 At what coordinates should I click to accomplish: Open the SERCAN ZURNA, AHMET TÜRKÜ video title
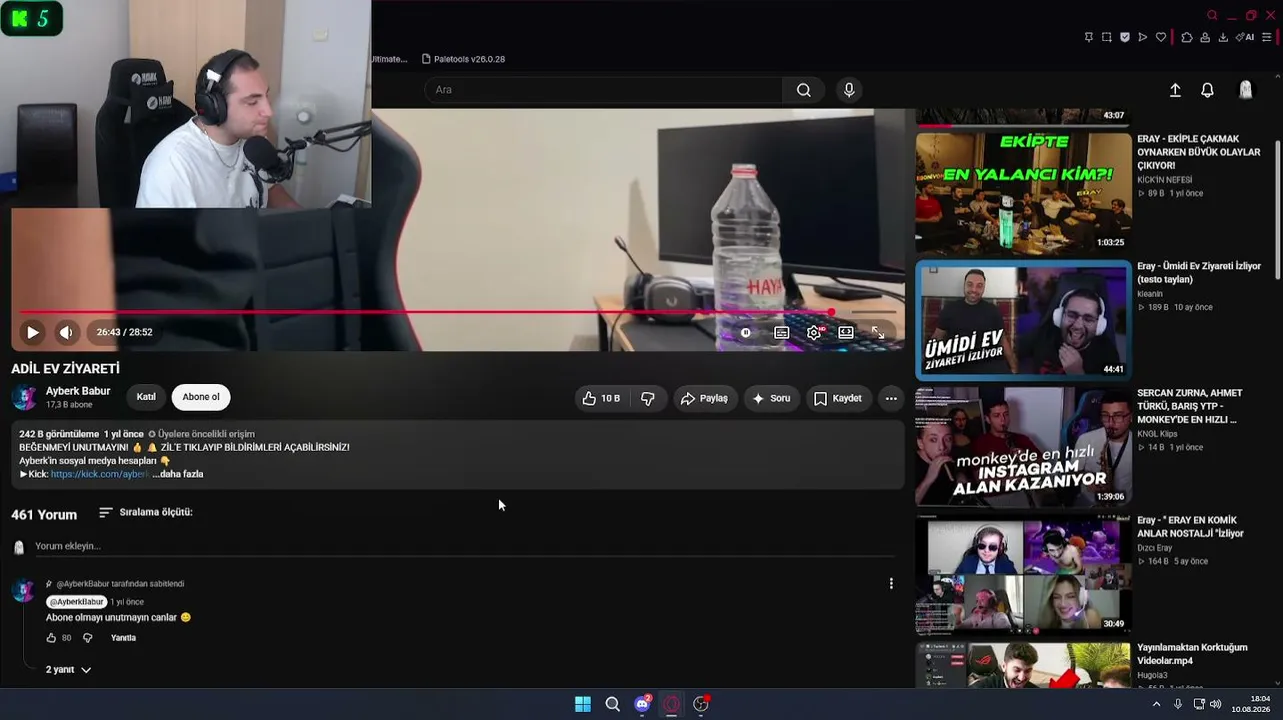1190,406
